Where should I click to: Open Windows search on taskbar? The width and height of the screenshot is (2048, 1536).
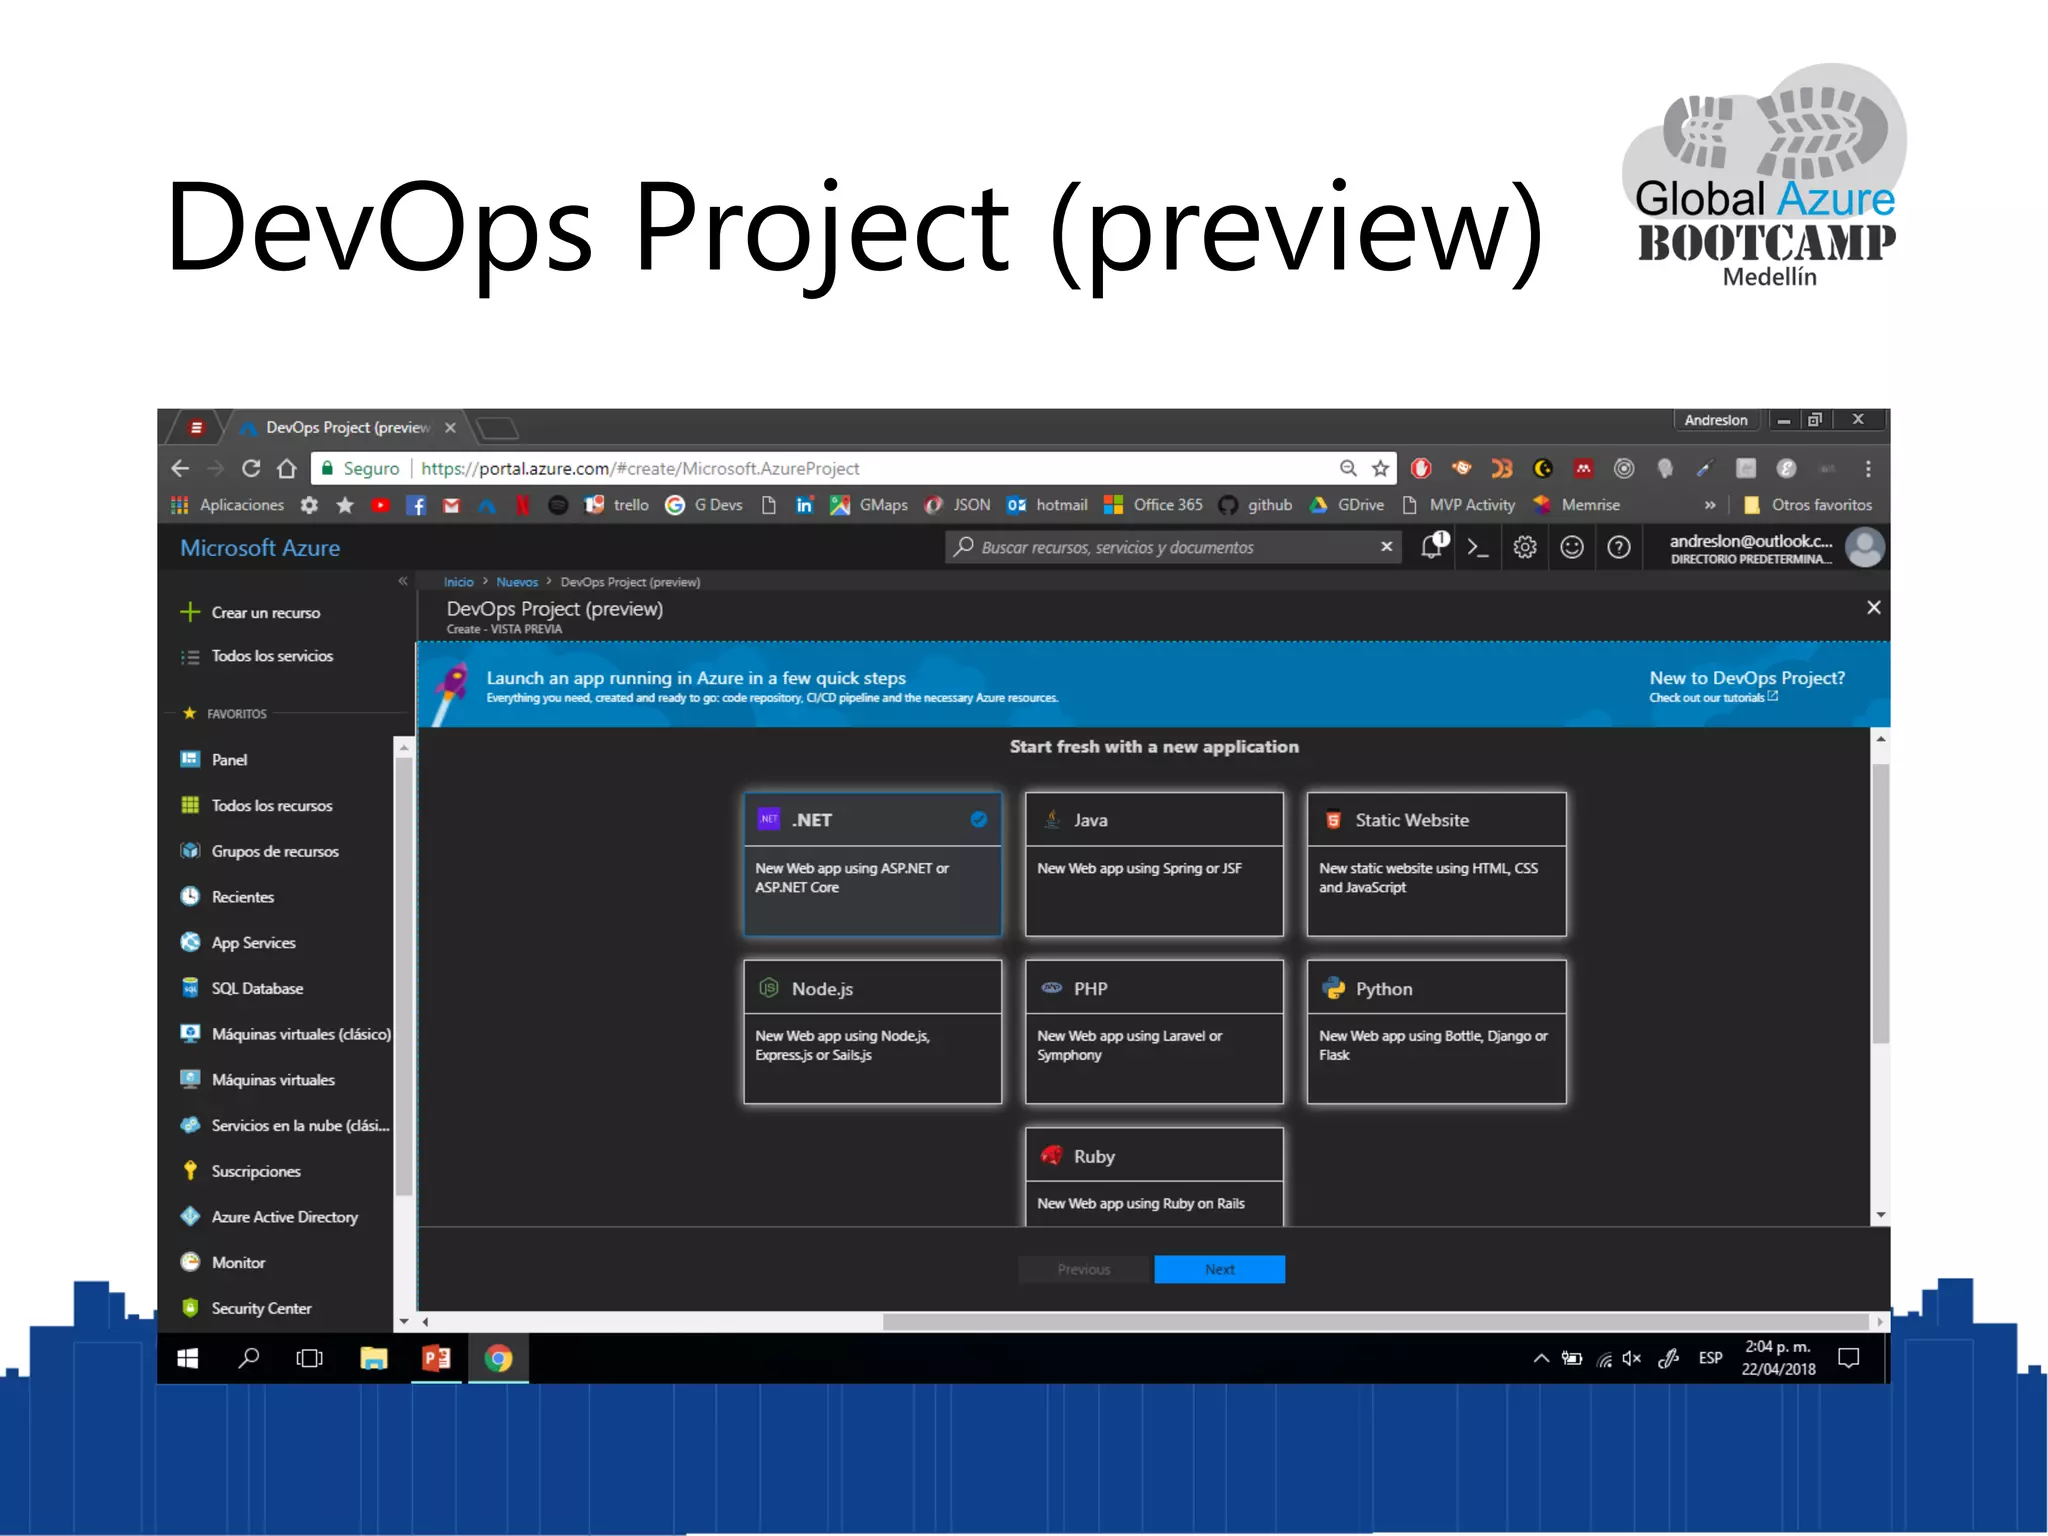(x=249, y=1358)
